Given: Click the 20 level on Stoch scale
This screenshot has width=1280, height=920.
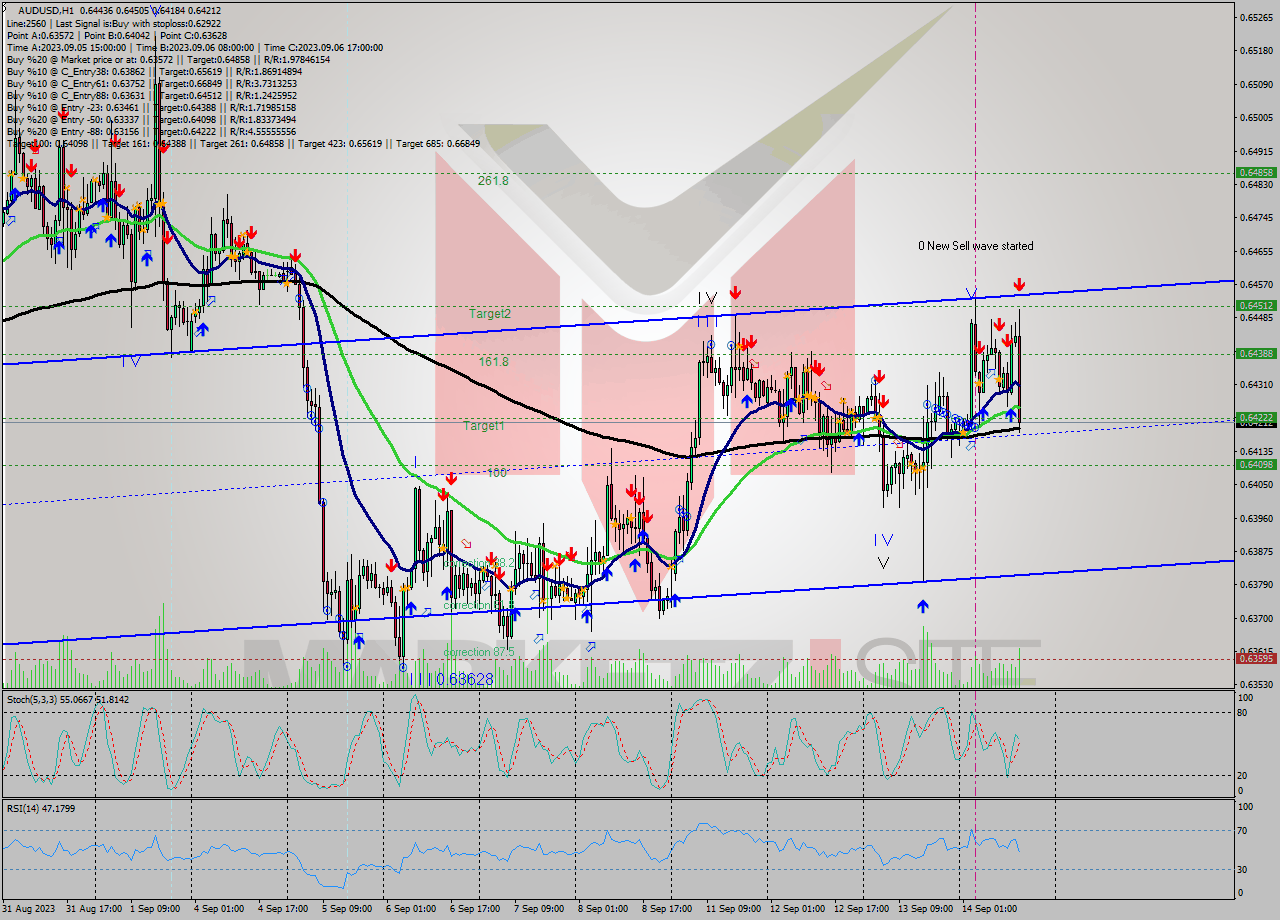Looking at the screenshot, I should coord(1243,776).
